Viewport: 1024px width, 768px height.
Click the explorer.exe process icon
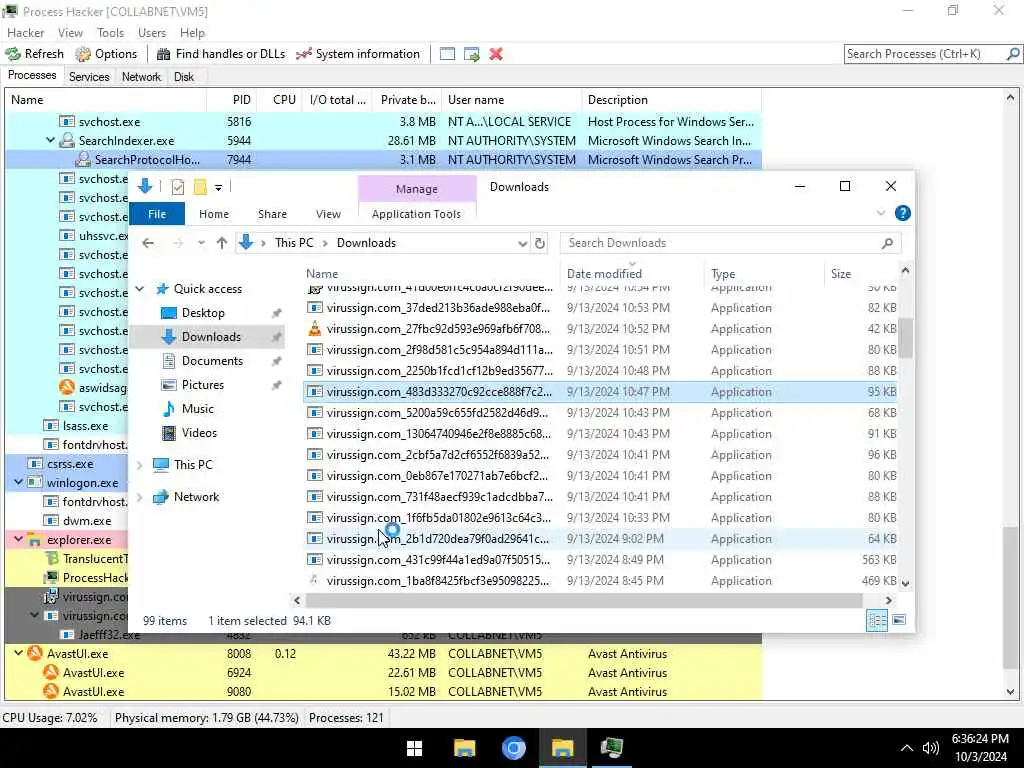[x=35, y=540]
